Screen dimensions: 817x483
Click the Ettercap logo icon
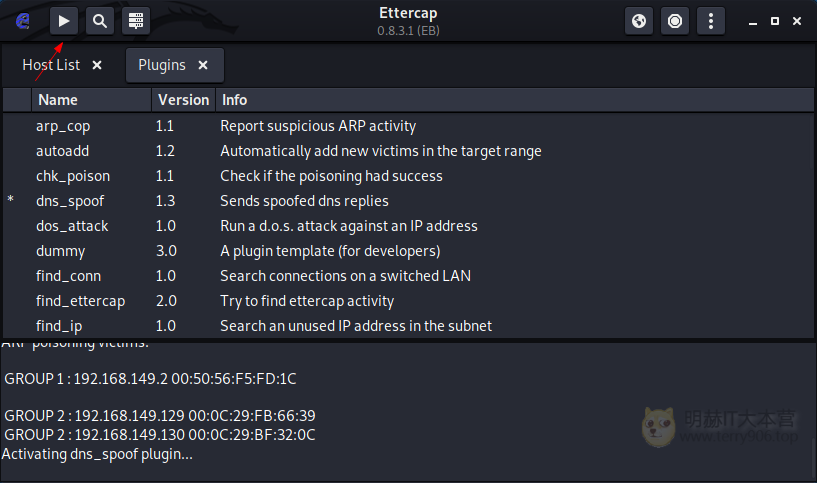22,21
